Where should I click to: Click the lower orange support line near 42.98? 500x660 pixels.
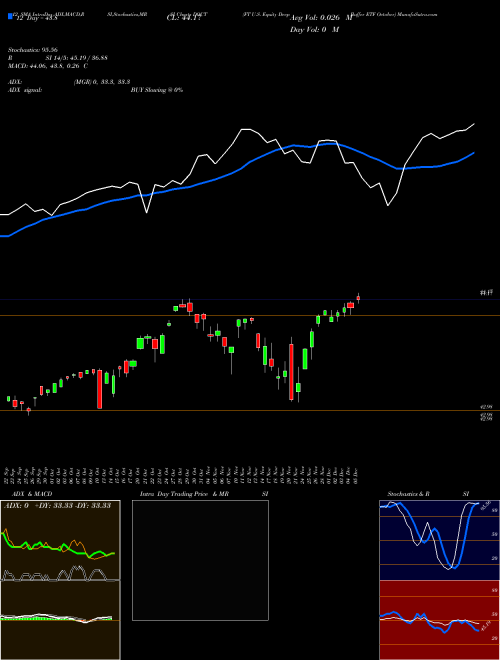(250, 410)
